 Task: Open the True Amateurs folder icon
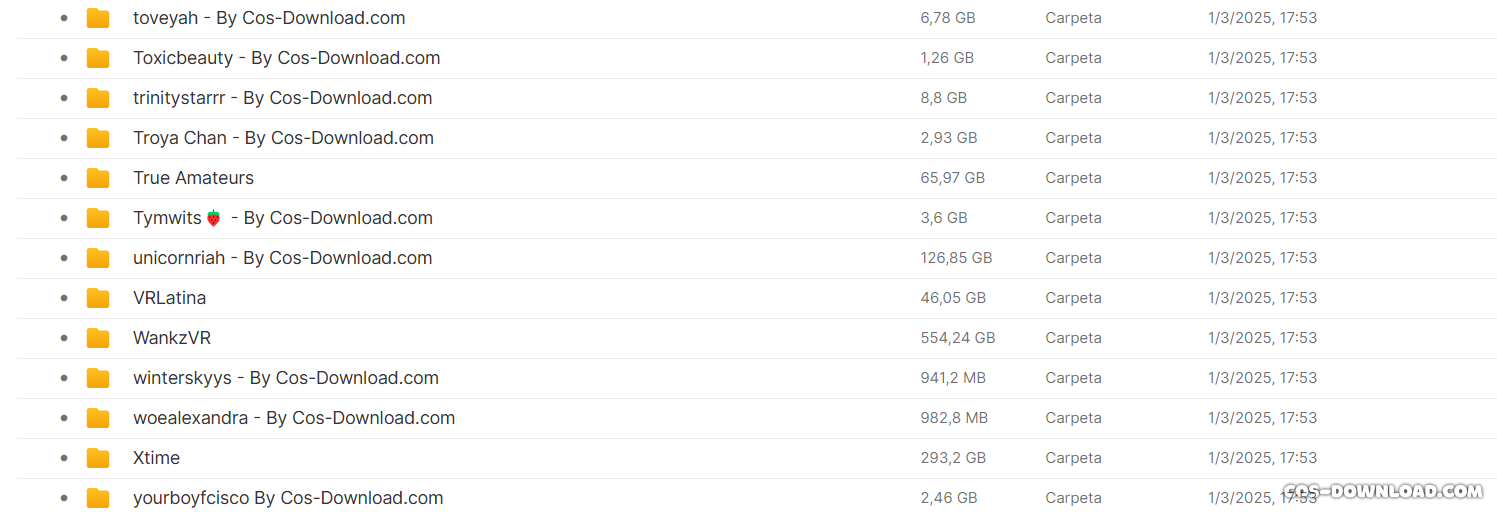point(98,178)
